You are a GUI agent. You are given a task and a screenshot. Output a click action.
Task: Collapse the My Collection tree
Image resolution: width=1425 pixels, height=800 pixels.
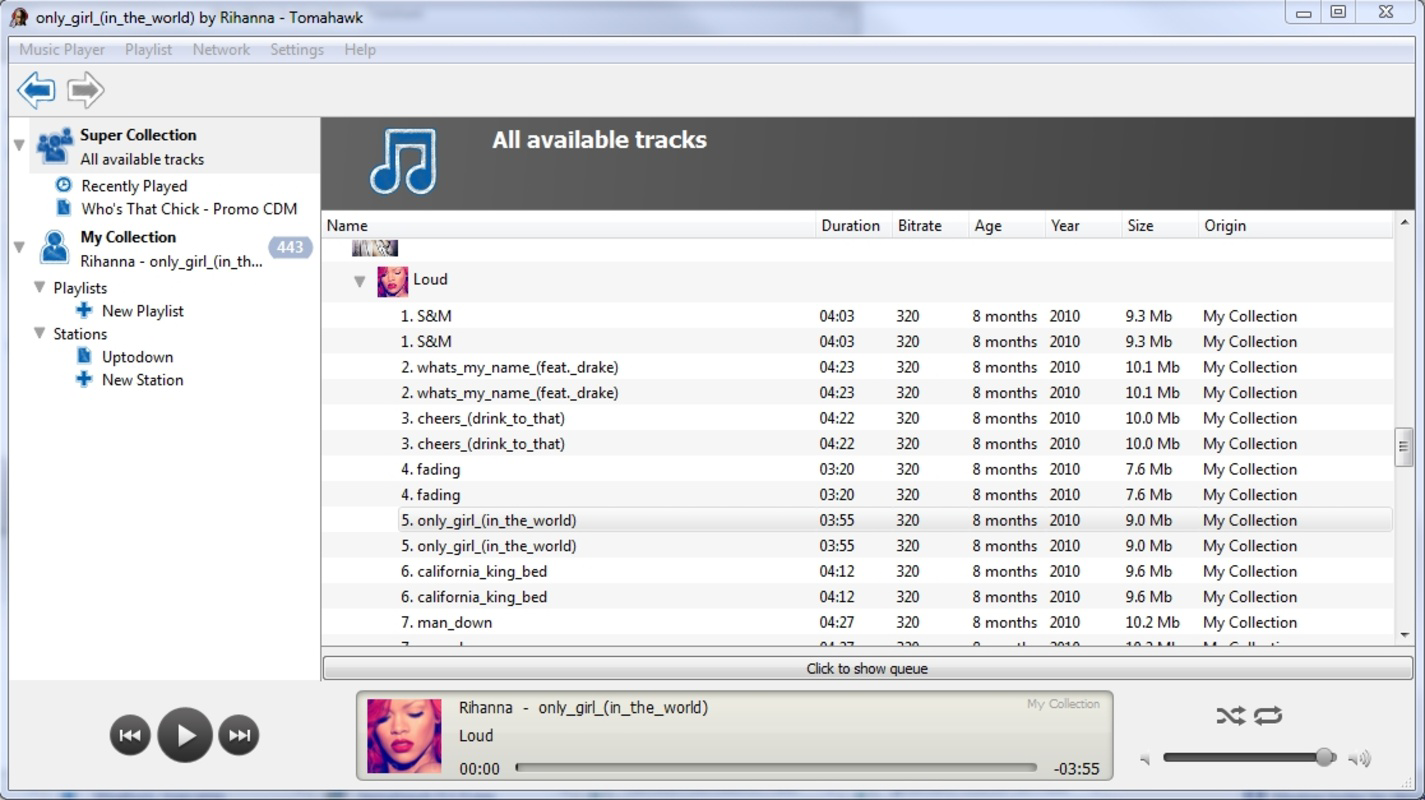click(x=19, y=247)
